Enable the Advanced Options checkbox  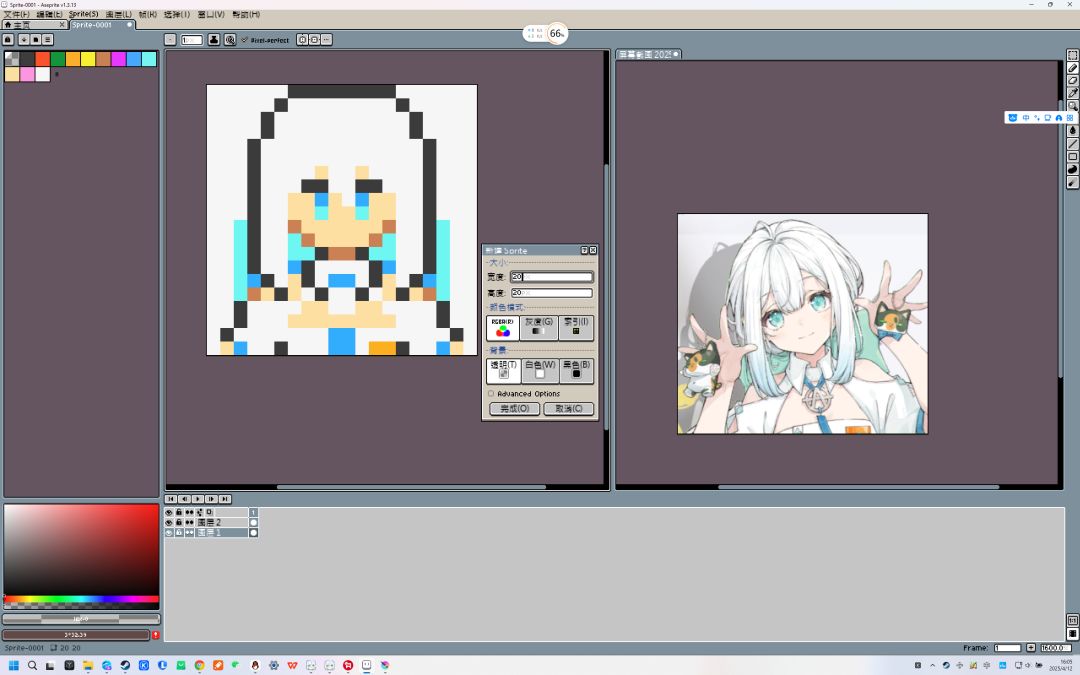point(491,394)
